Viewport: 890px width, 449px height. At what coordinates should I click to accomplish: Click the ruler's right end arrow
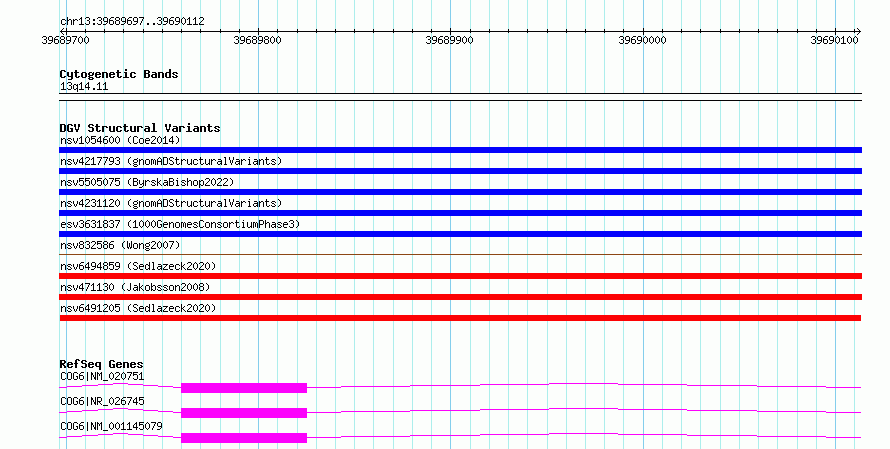[x=858, y=32]
